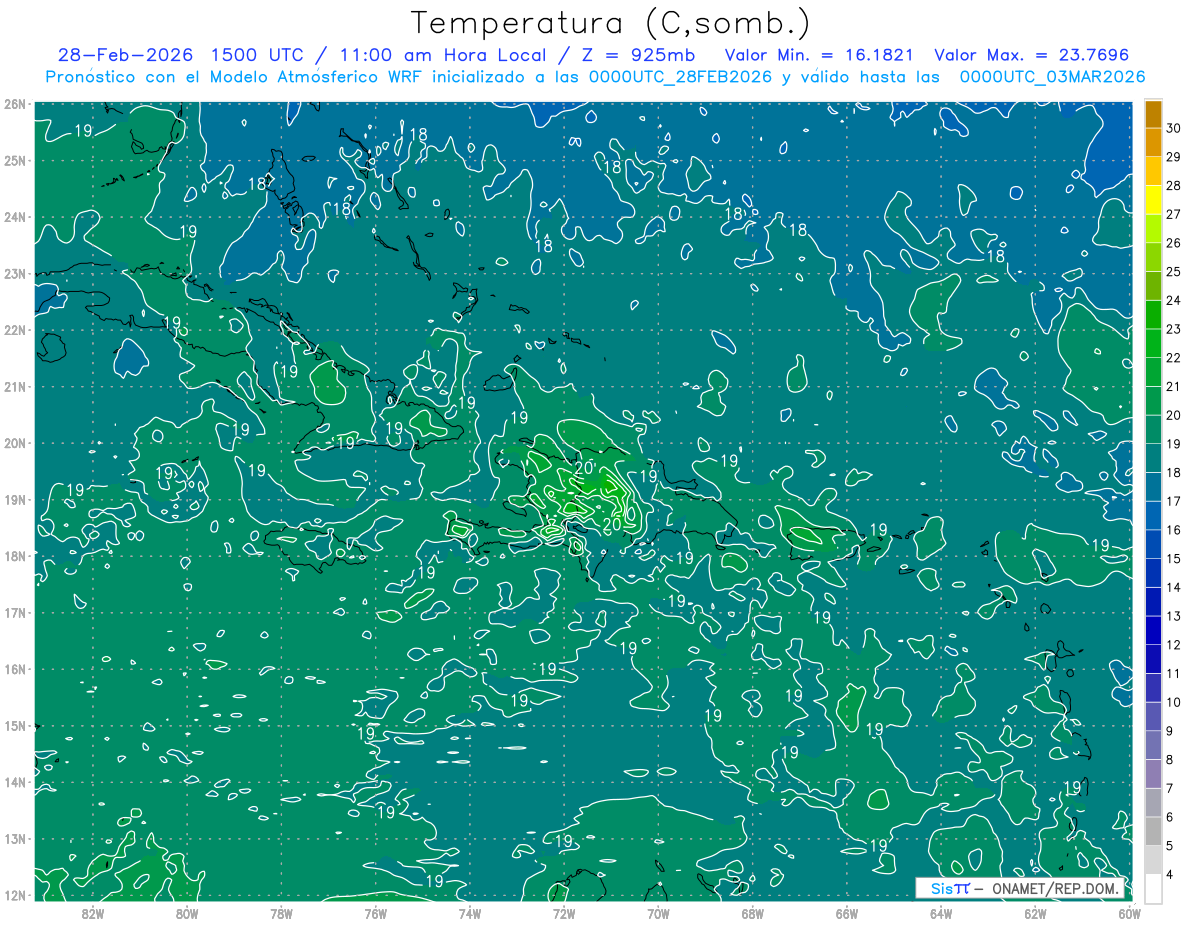Click the 18N latitude axis label

coord(15,556)
